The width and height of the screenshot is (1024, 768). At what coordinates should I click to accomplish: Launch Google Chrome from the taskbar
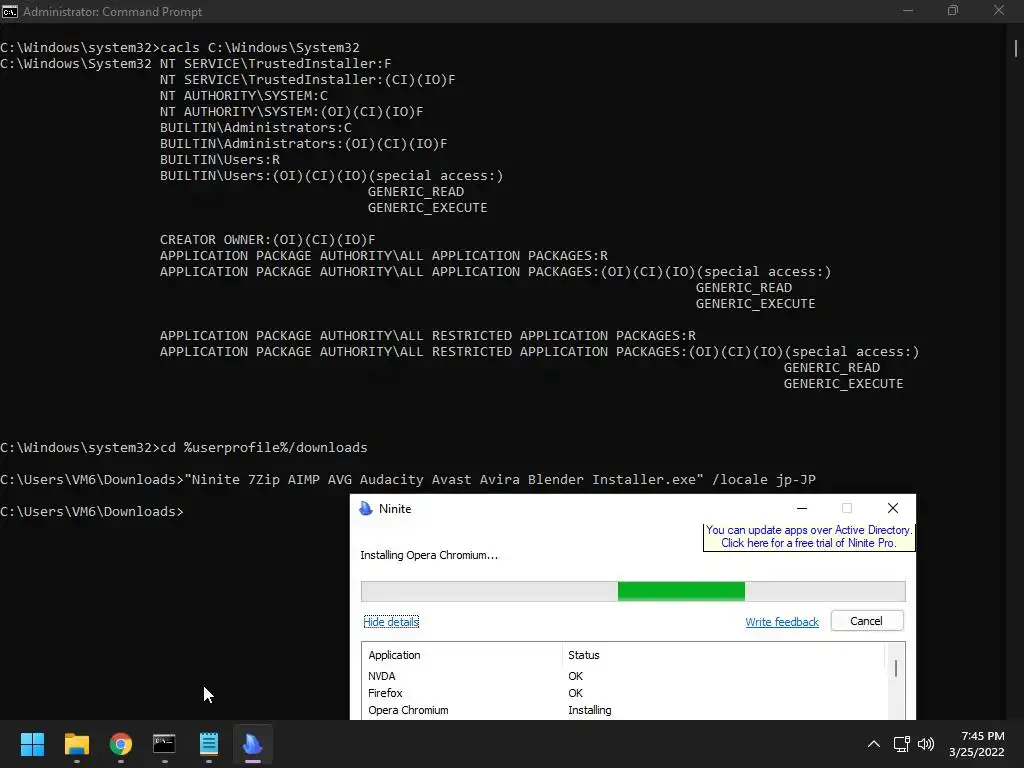pos(121,744)
